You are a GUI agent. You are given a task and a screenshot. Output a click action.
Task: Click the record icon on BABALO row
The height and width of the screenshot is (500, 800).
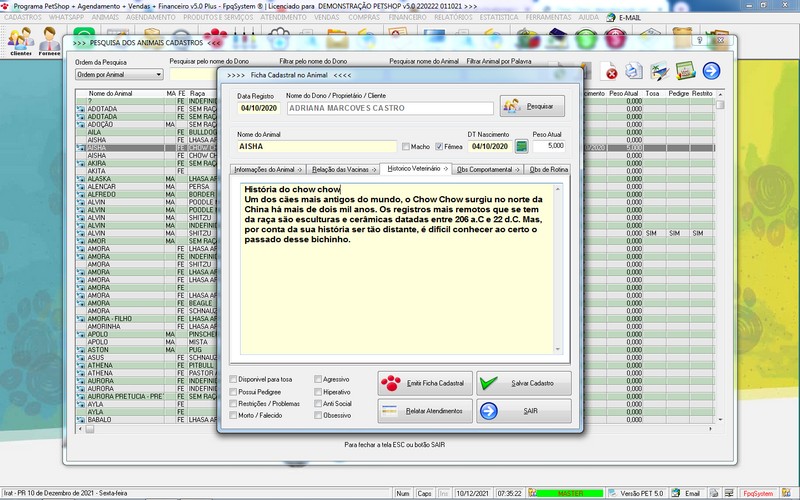coord(81,420)
